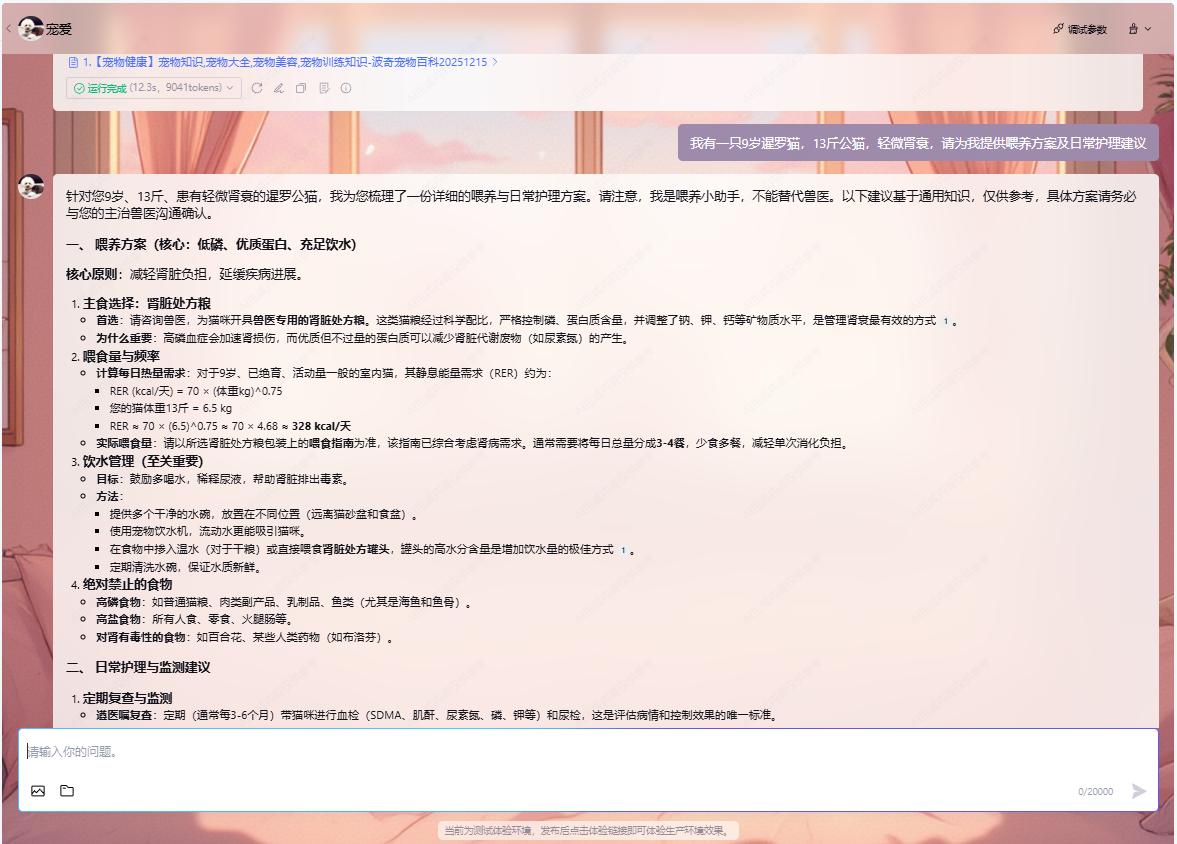
Task: Select the line 您的猫体重13斤 = 6.5 kg
Action: [x=171, y=408]
